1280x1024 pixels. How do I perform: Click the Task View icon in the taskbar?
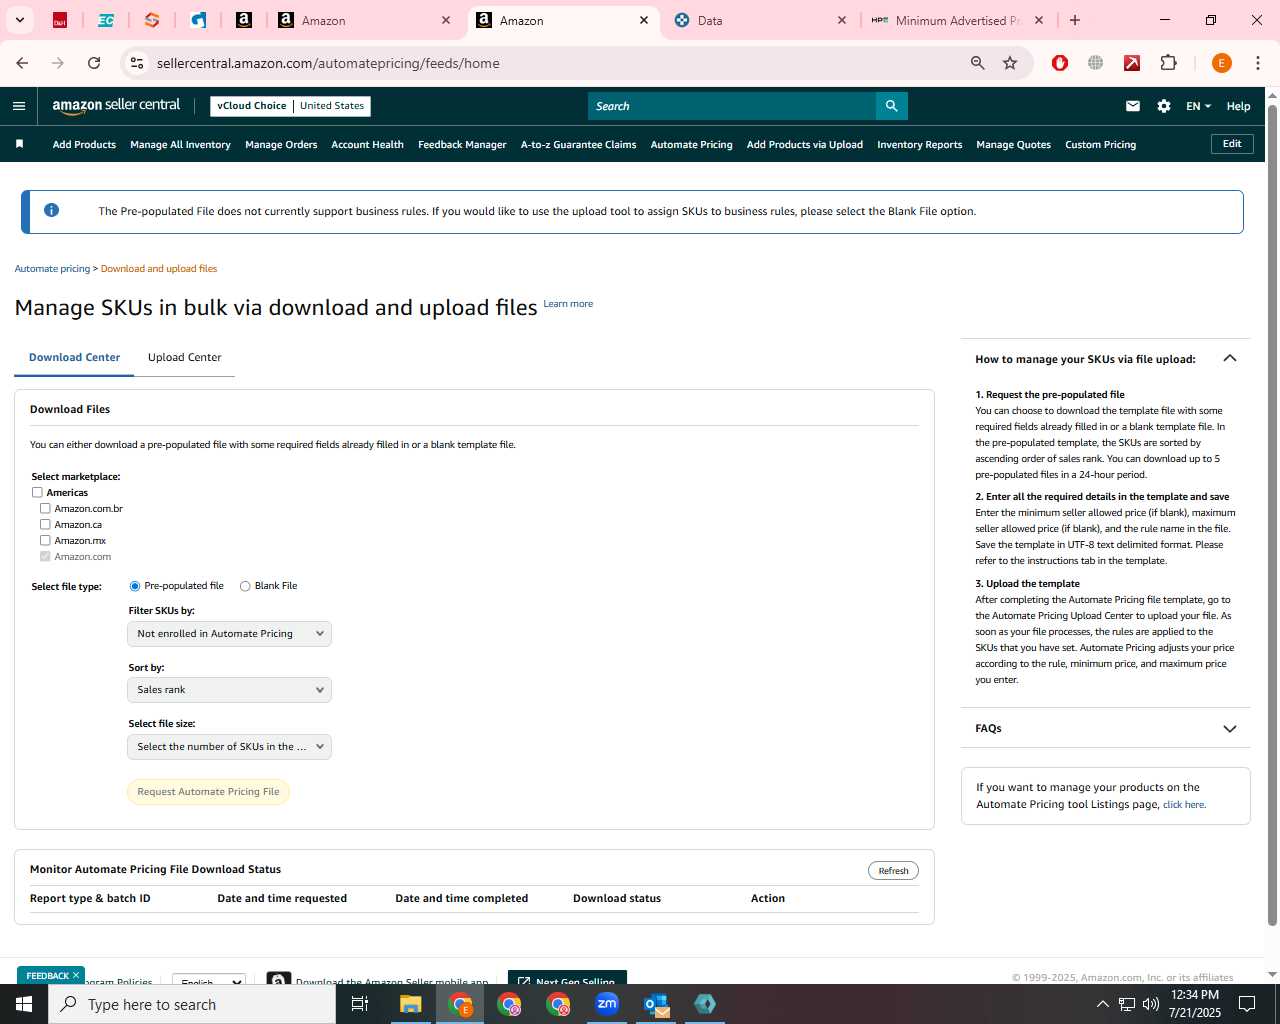pos(360,1004)
